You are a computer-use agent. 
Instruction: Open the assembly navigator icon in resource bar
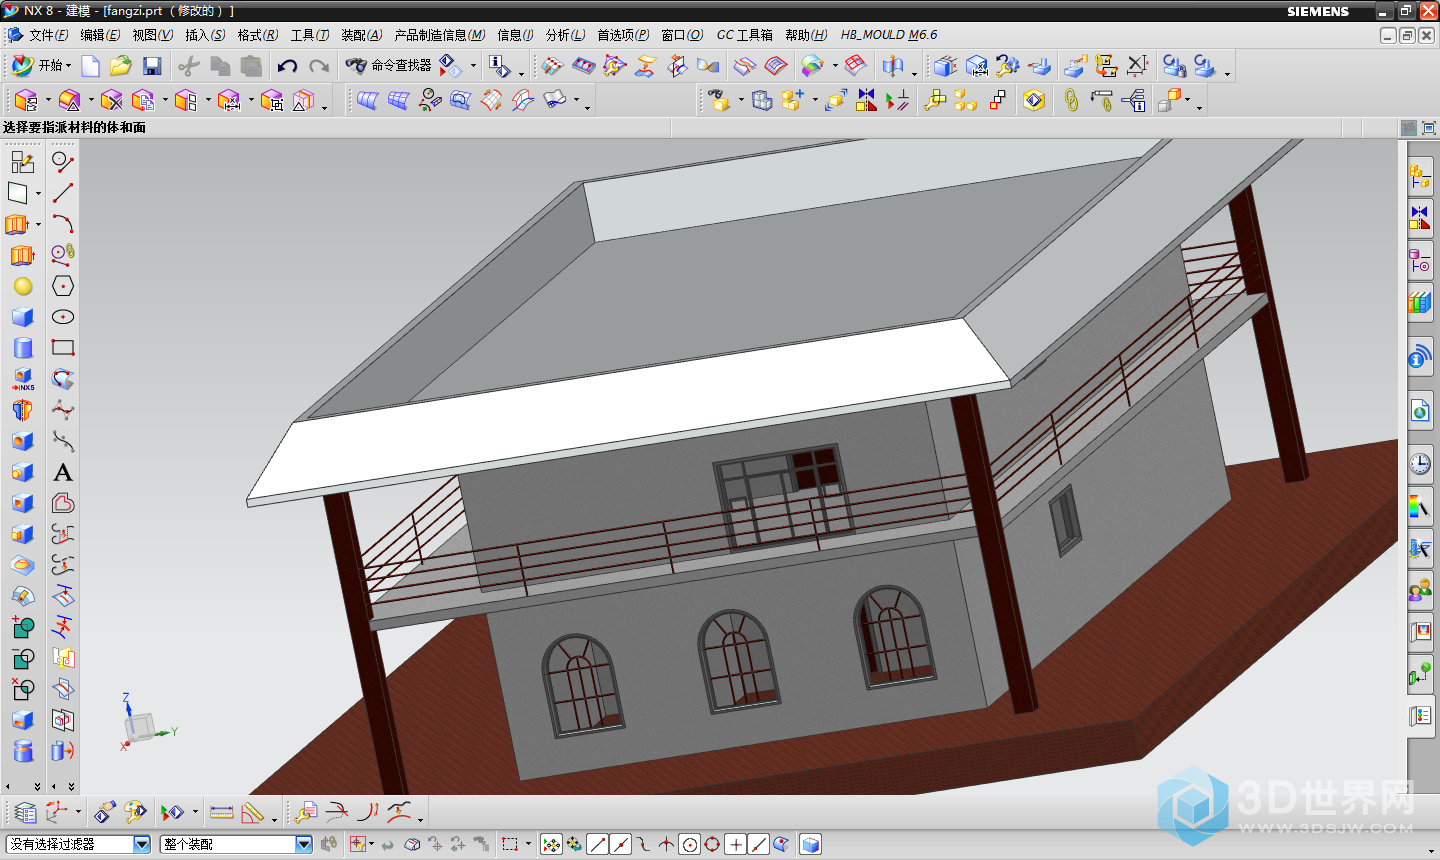1420,176
